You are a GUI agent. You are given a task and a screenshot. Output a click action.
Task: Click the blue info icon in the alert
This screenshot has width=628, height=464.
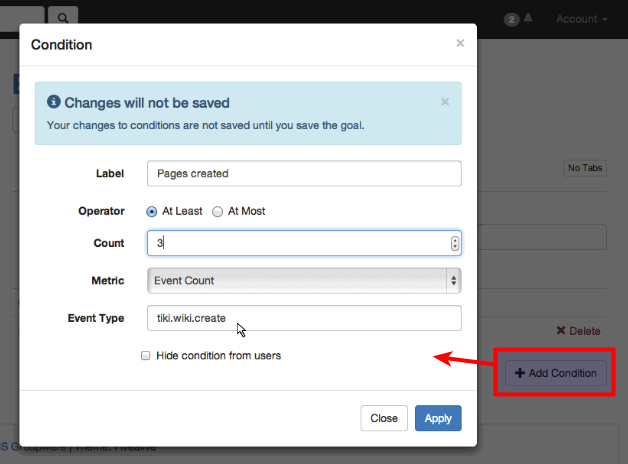coord(54,102)
